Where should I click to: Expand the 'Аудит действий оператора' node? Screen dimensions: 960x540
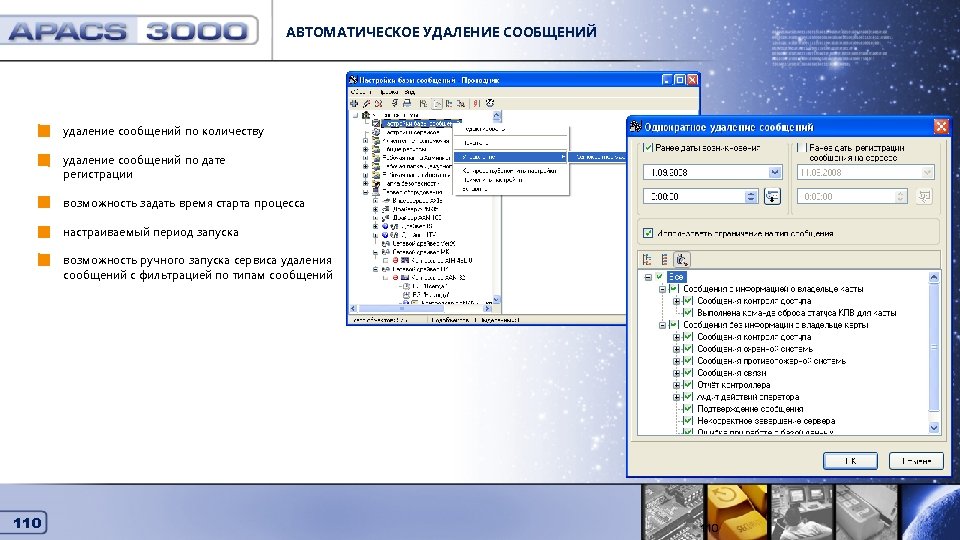click(677, 397)
